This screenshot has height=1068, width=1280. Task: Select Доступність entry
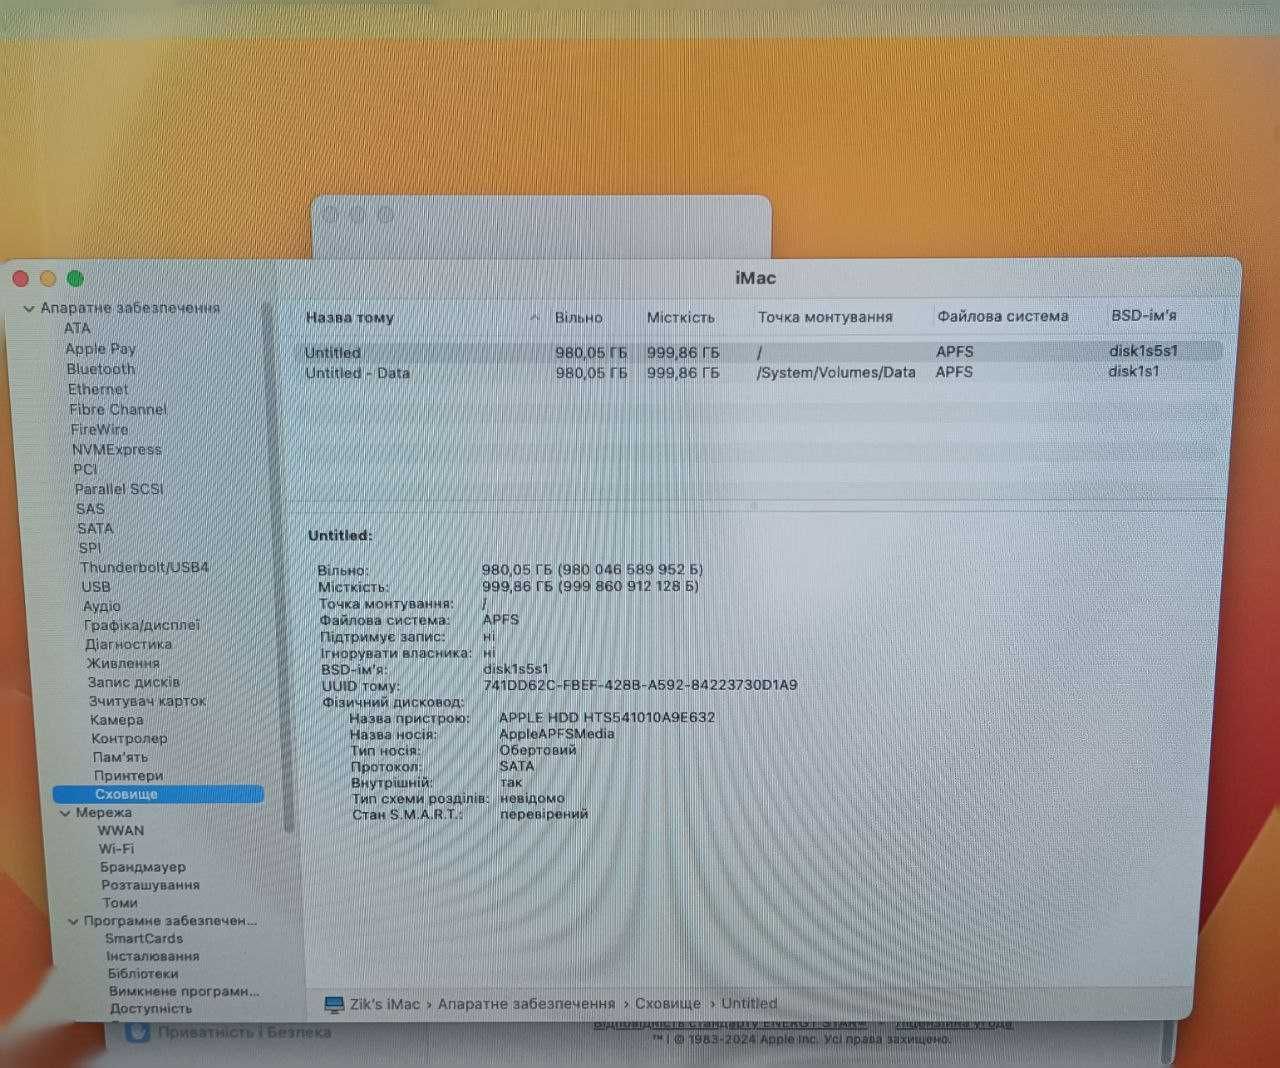(x=151, y=1009)
